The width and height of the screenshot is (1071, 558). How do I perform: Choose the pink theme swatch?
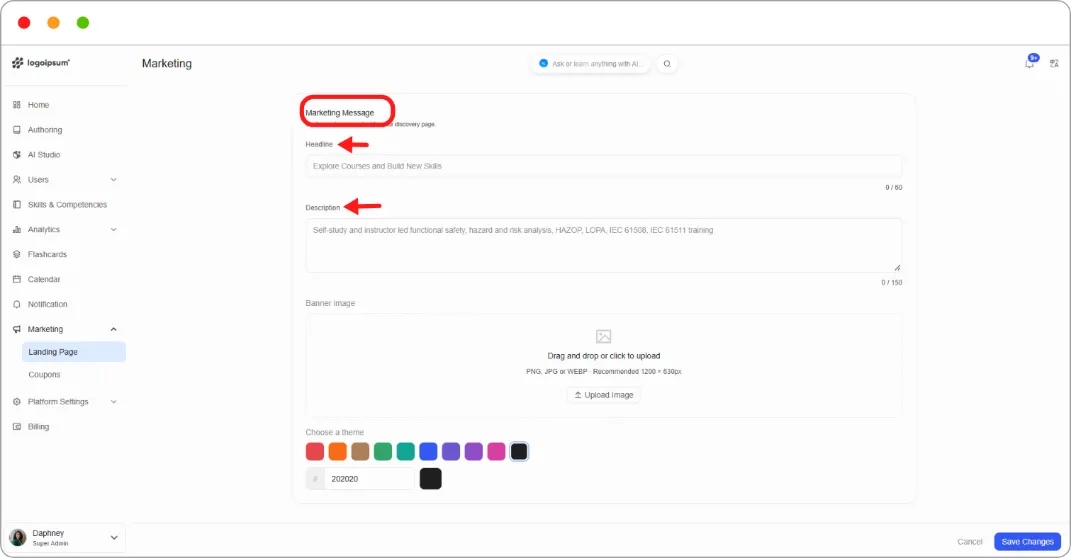(497, 451)
